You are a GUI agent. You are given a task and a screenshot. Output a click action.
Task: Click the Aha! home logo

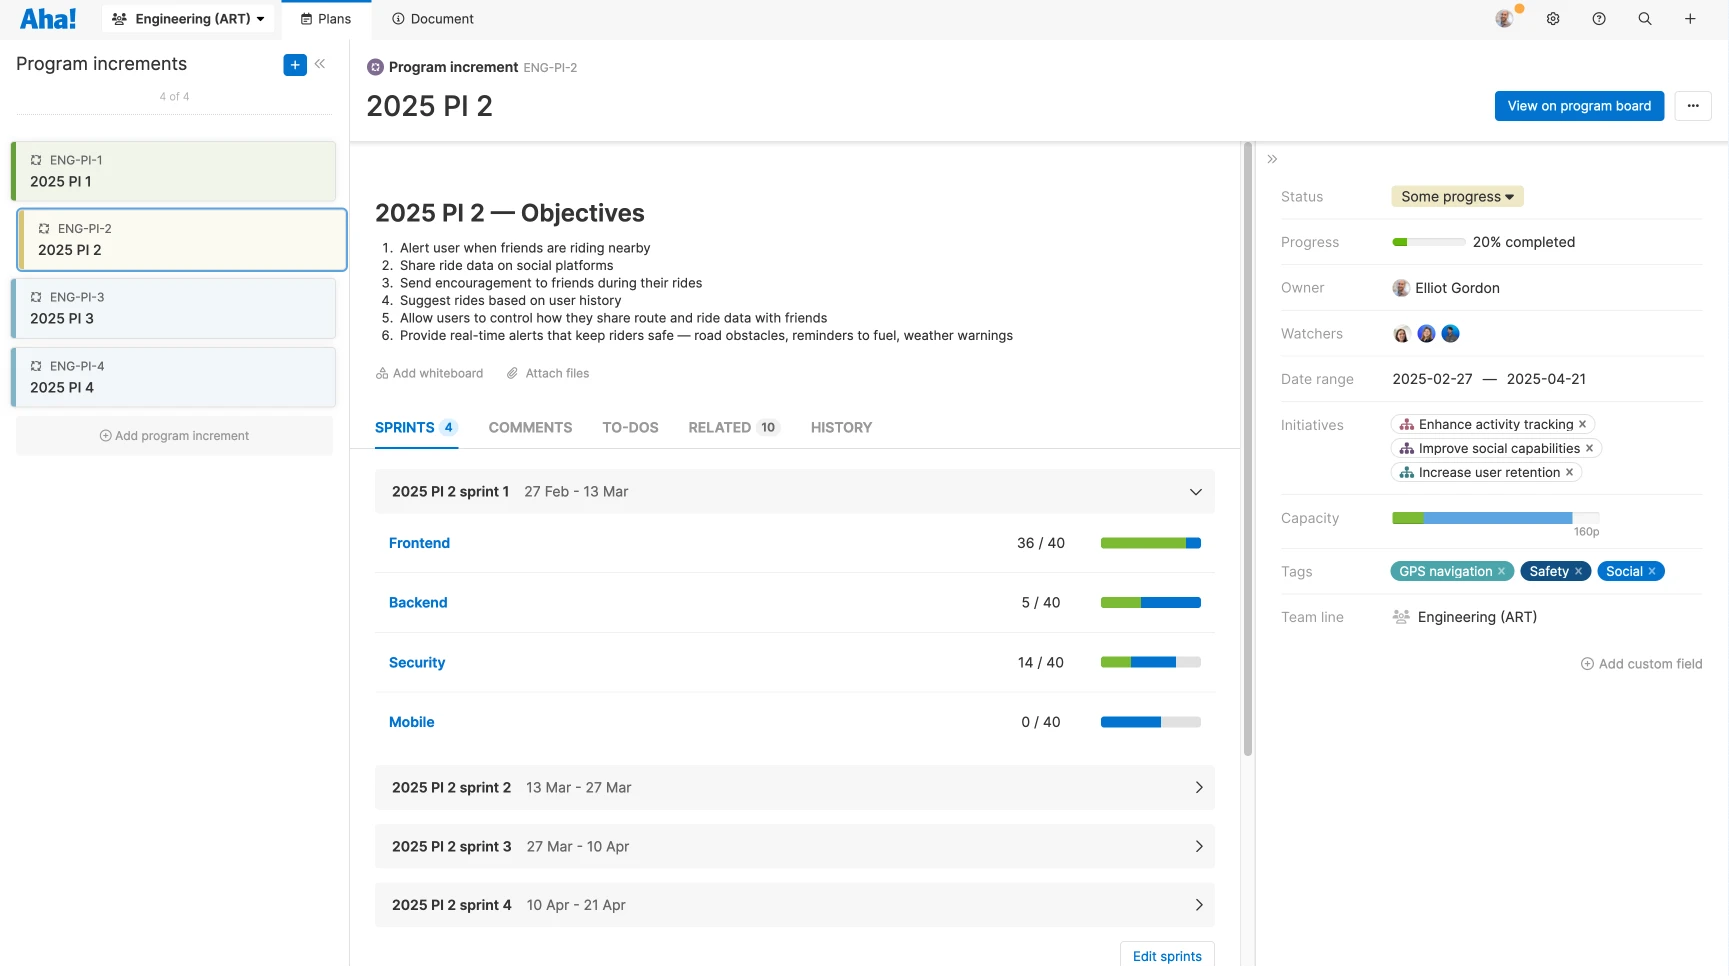point(48,18)
